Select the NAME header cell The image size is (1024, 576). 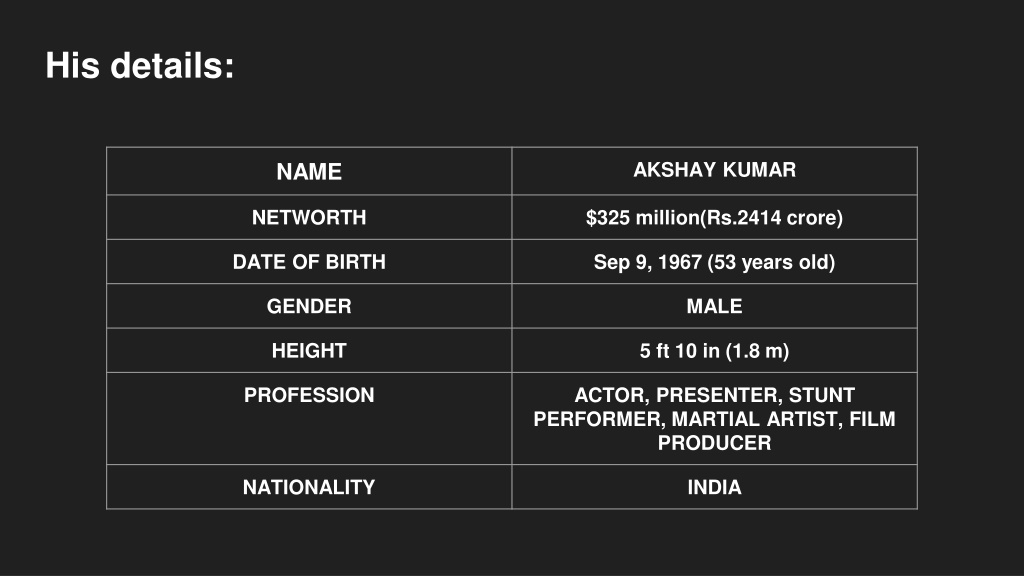coord(309,171)
